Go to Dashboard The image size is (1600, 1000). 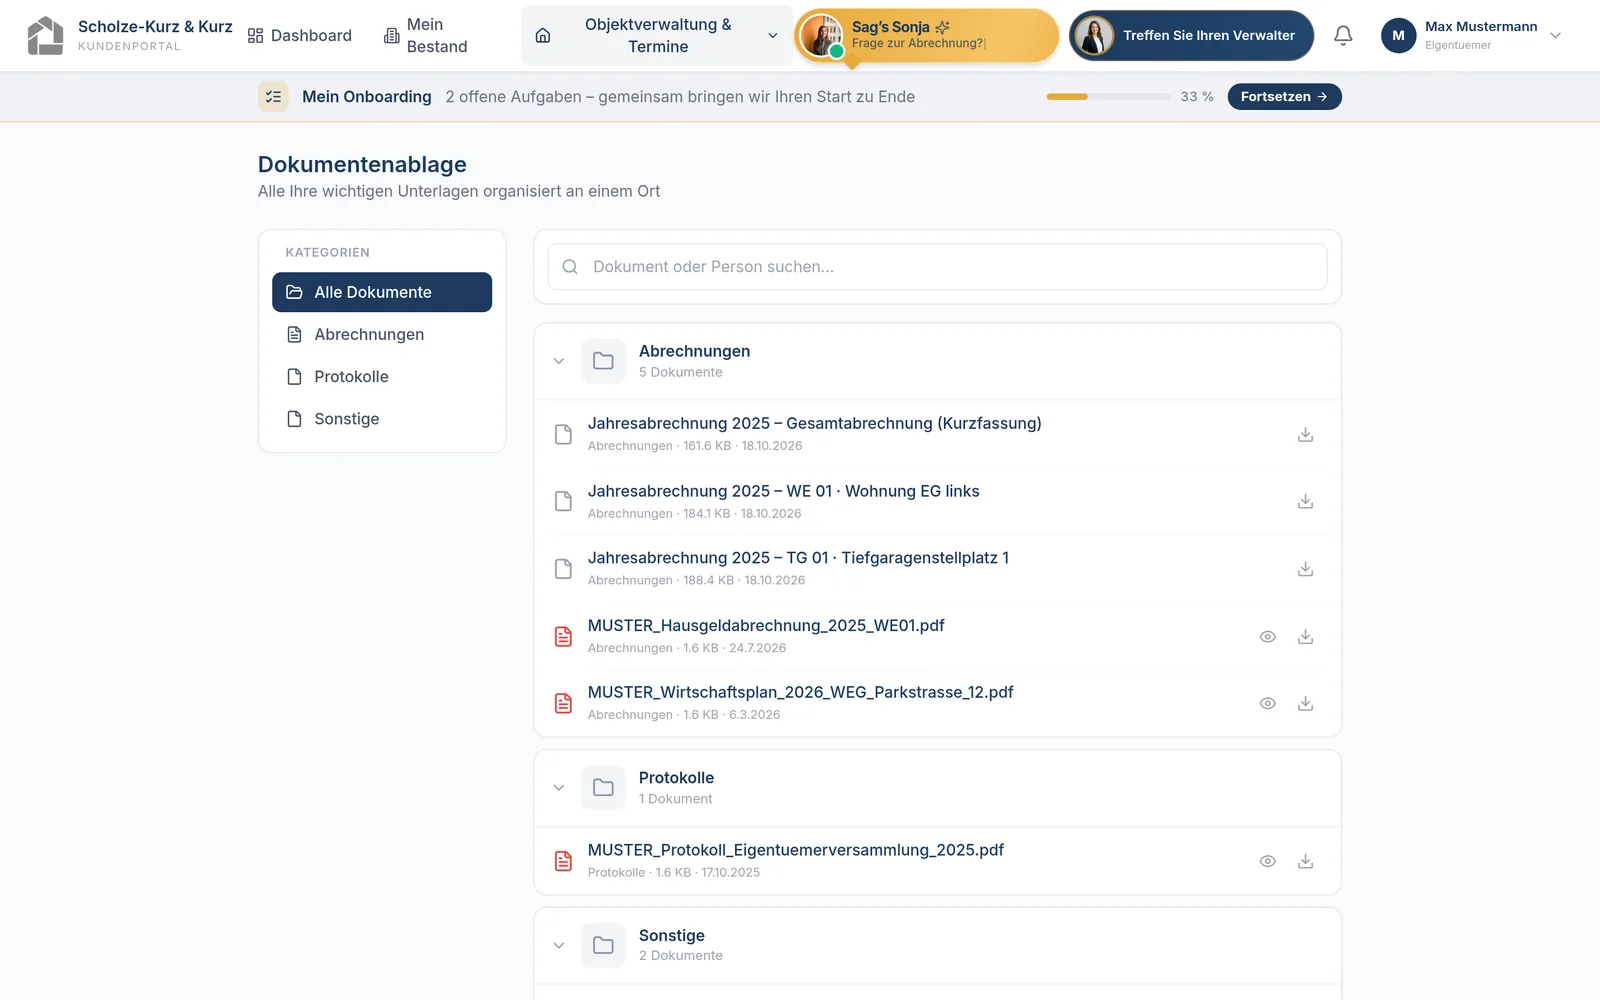tap(300, 36)
